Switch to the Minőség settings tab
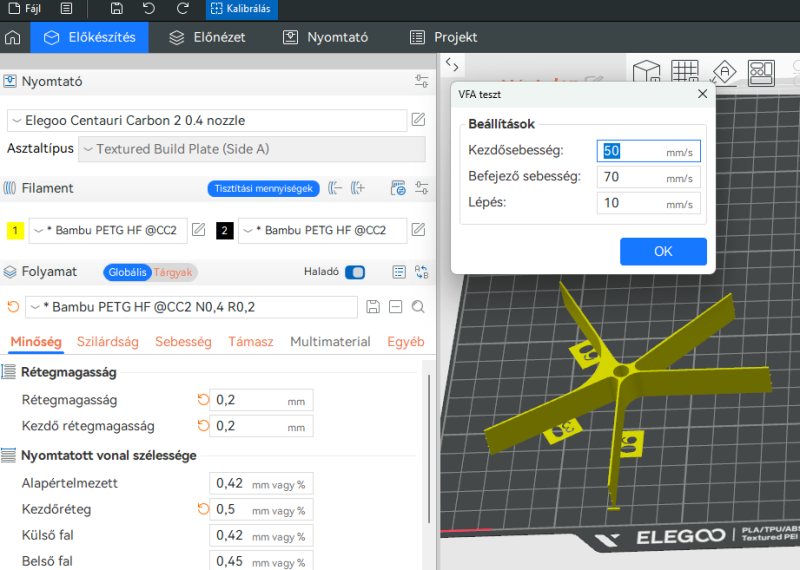Screen dimensions: 800x570 pyautogui.click(x=36, y=342)
